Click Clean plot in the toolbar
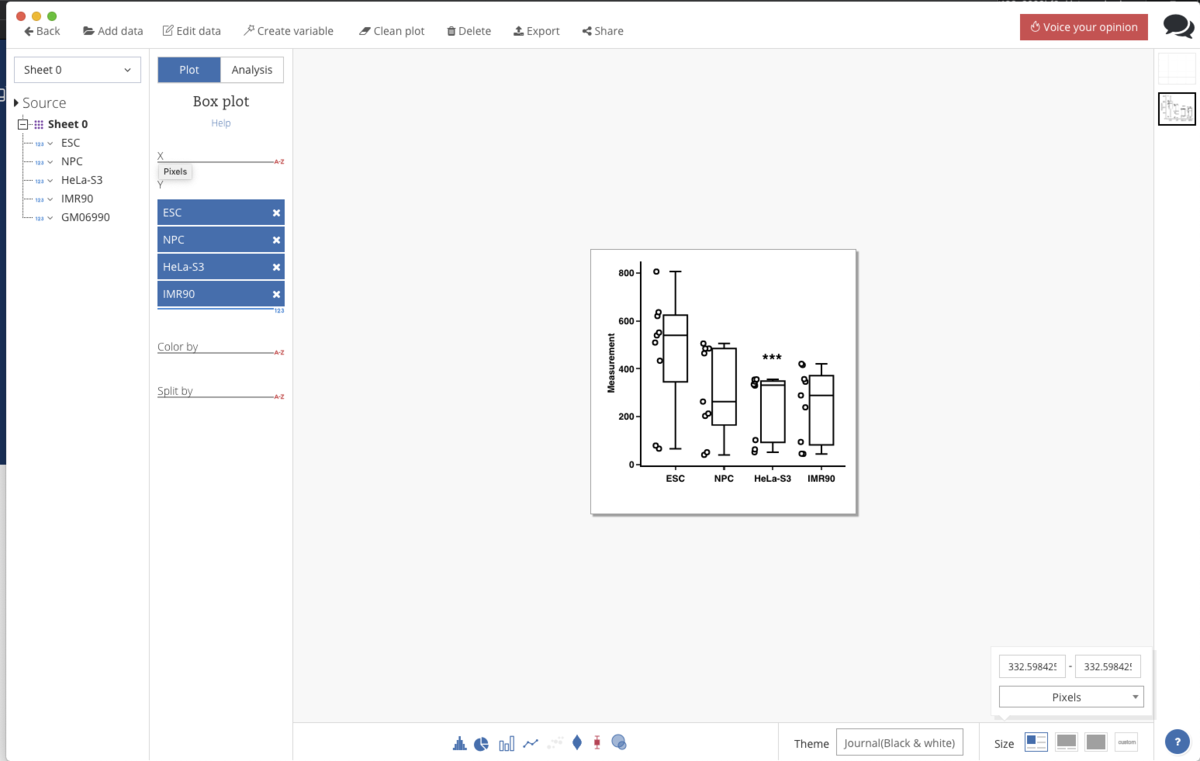Viewport: 1200px width, 761px height. [392, 31]
